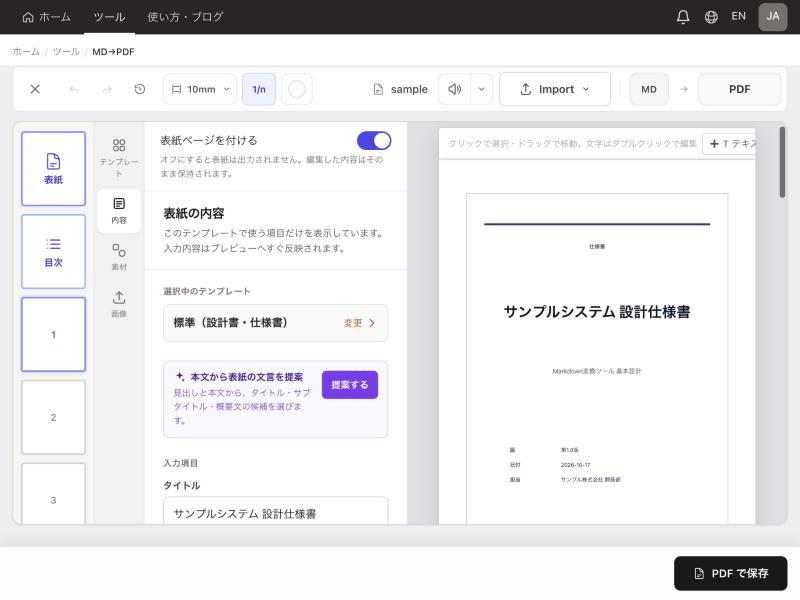Image resolution: width=800 pixels, height=600 pixels.
Task: Click the preview vertical scrollbar
Action: click(782, 162)
